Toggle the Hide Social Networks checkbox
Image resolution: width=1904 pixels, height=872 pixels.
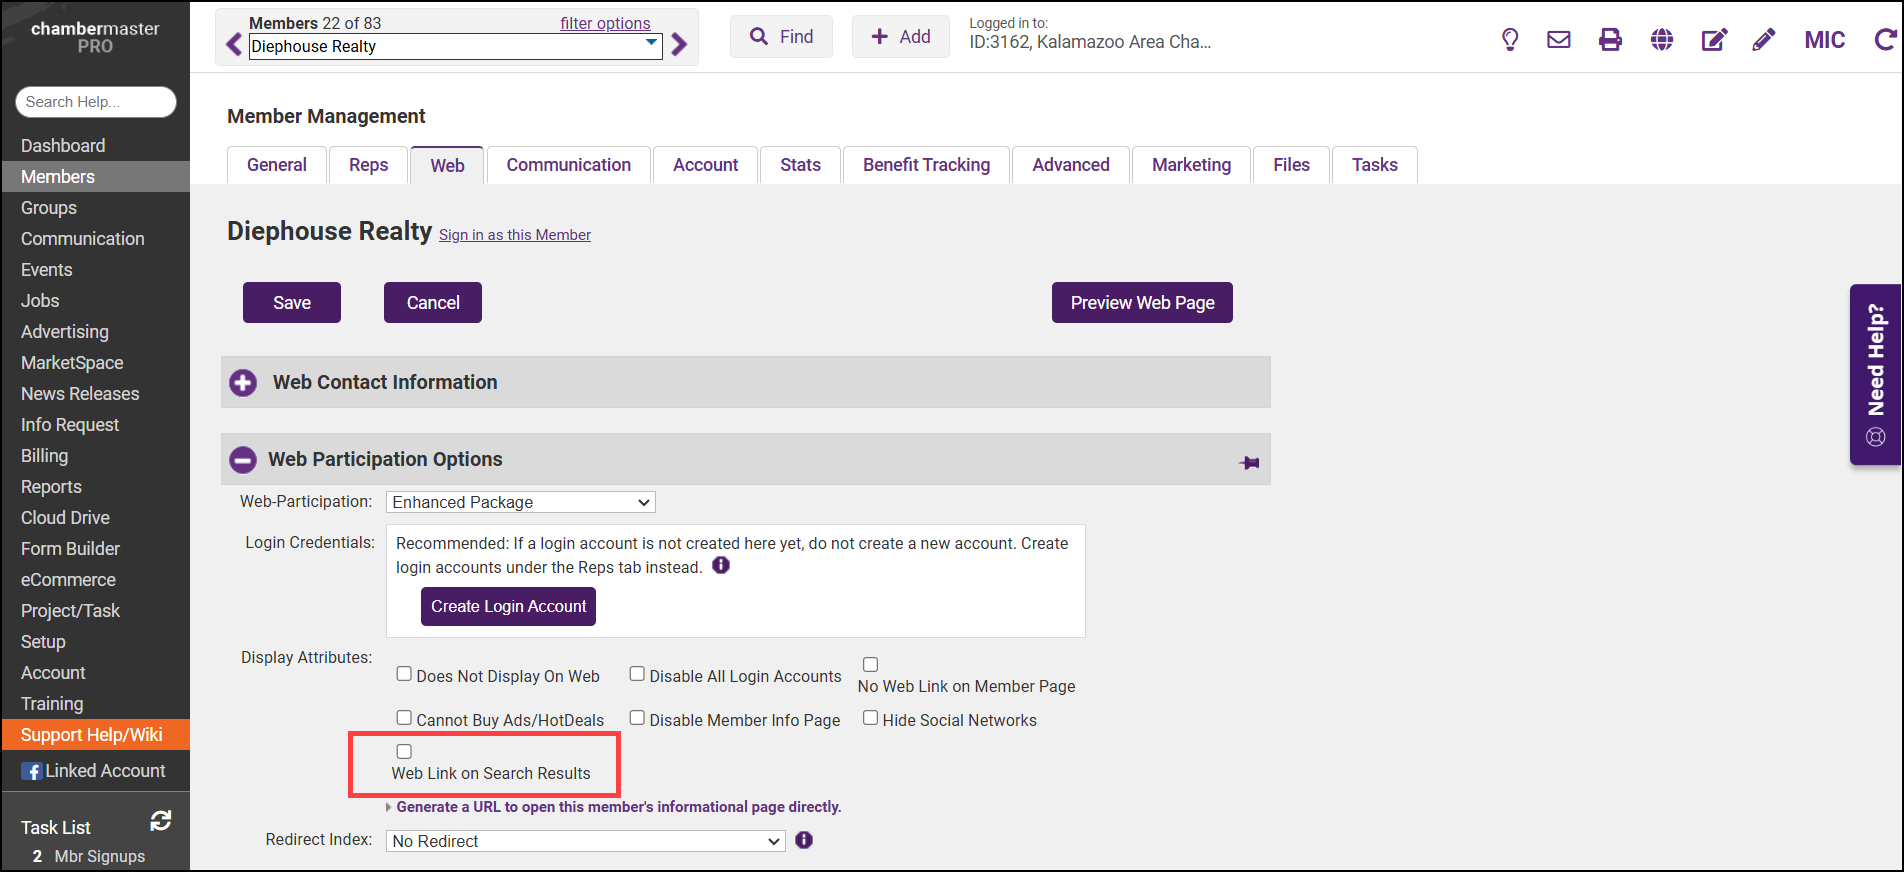870,718
